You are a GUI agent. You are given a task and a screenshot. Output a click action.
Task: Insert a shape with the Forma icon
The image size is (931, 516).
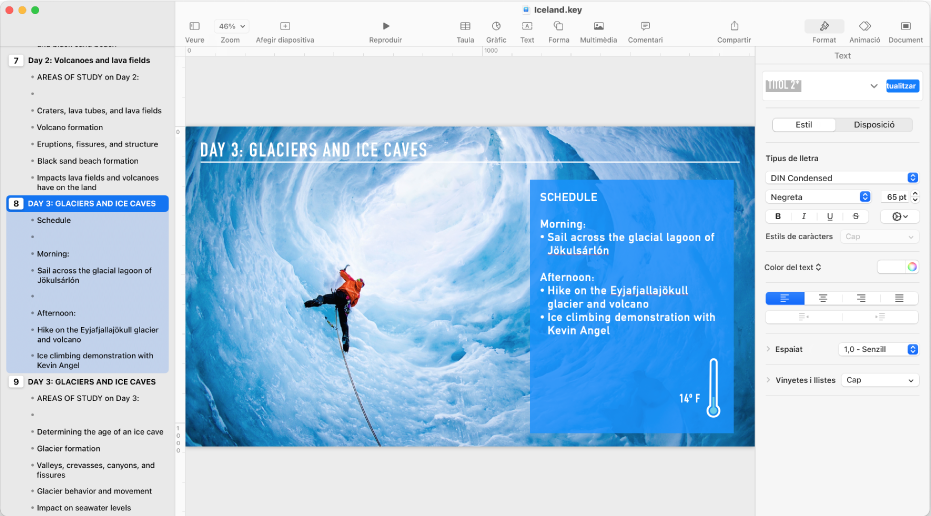pos(558,26)
